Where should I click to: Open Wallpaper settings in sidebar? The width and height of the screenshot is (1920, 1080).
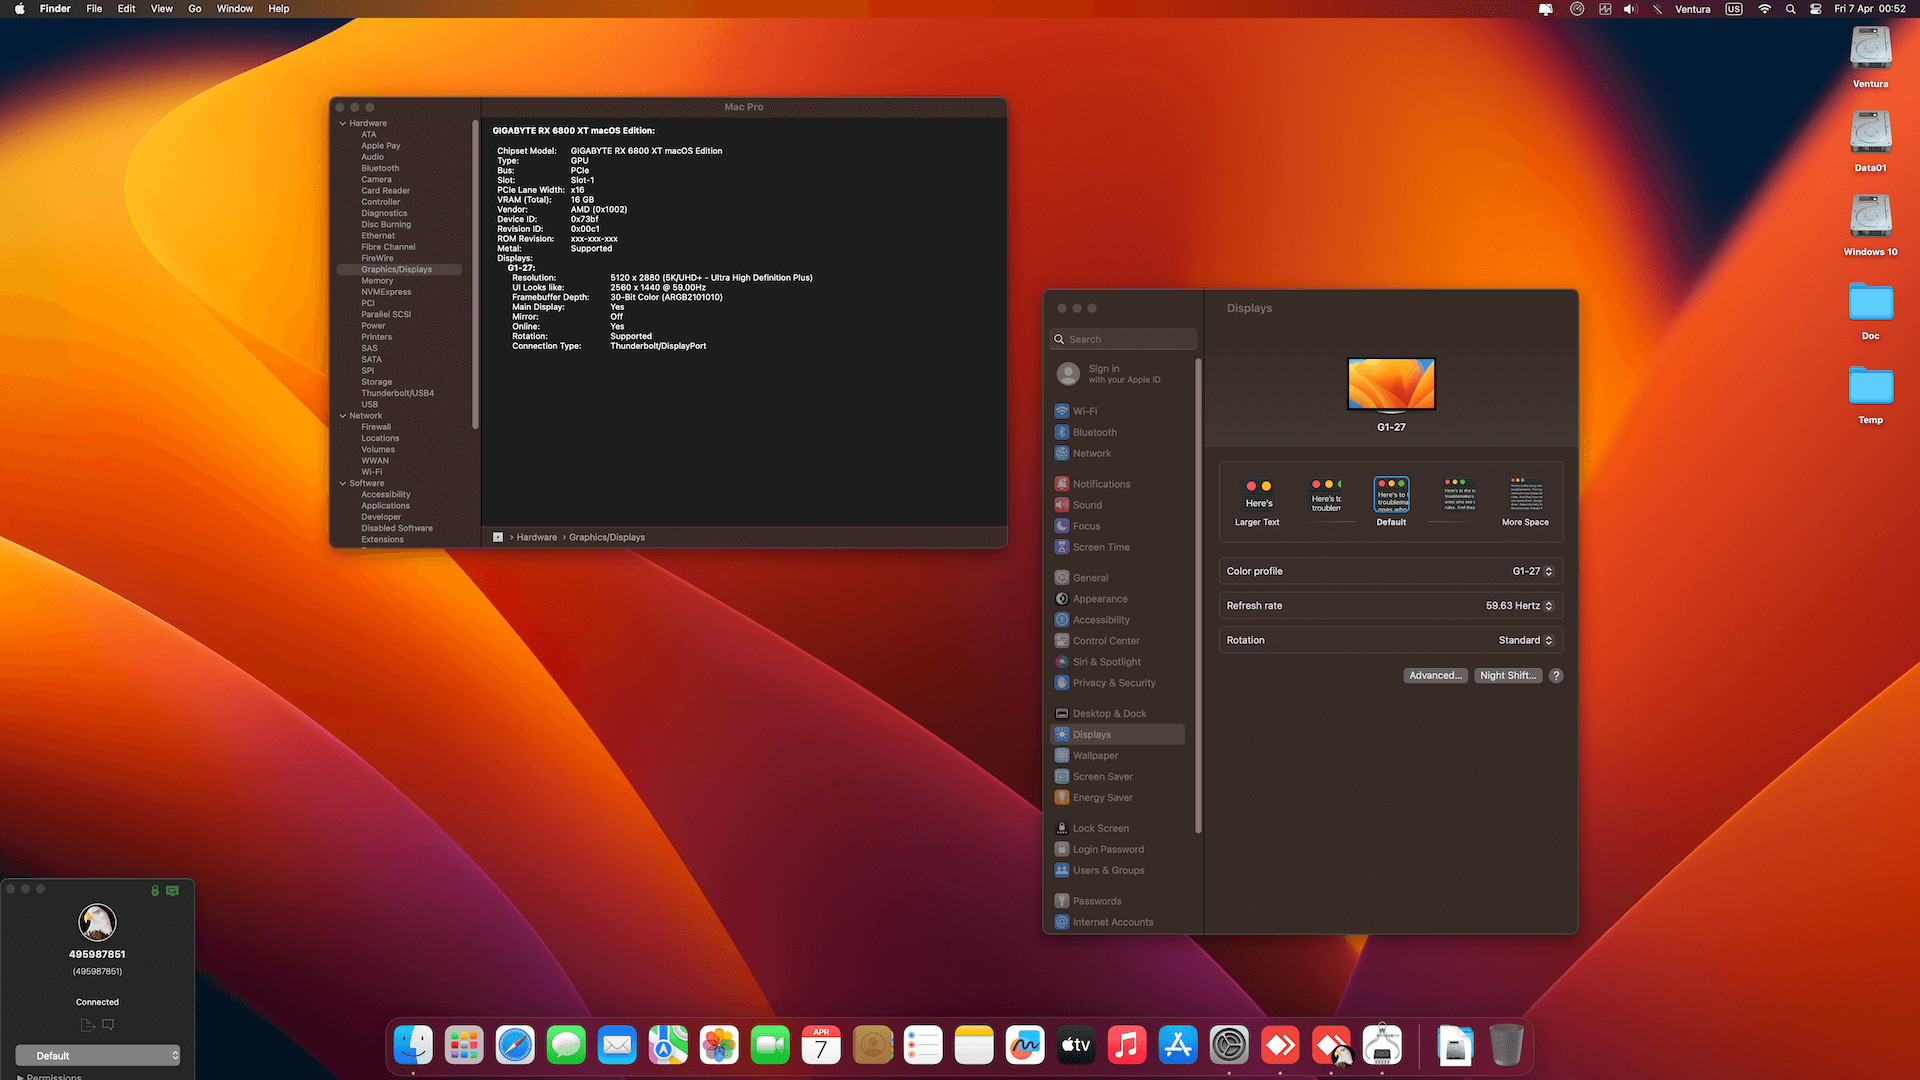pyautogui.click(x=1118, y=756)
